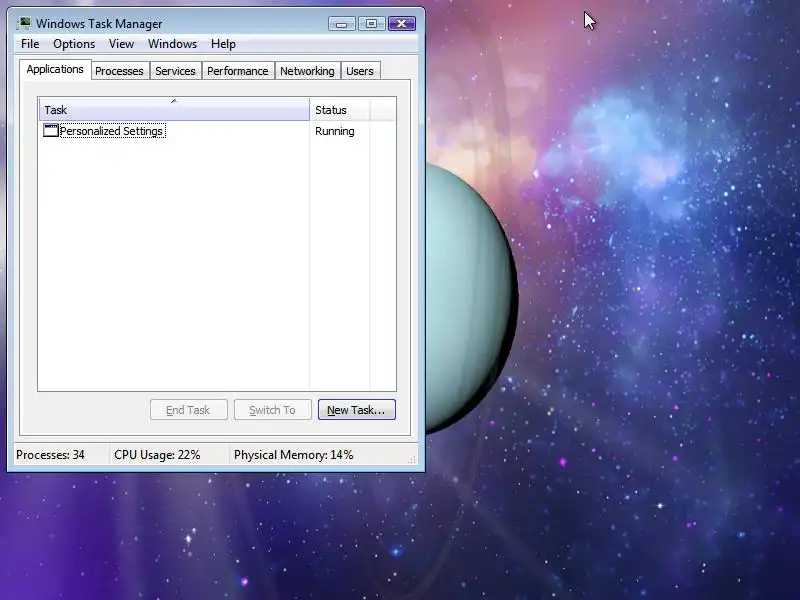Click the Personalized Settings window icon
The width and height of the screenshot is (800, 600).
pyautogui.click(x=51, y=131)
